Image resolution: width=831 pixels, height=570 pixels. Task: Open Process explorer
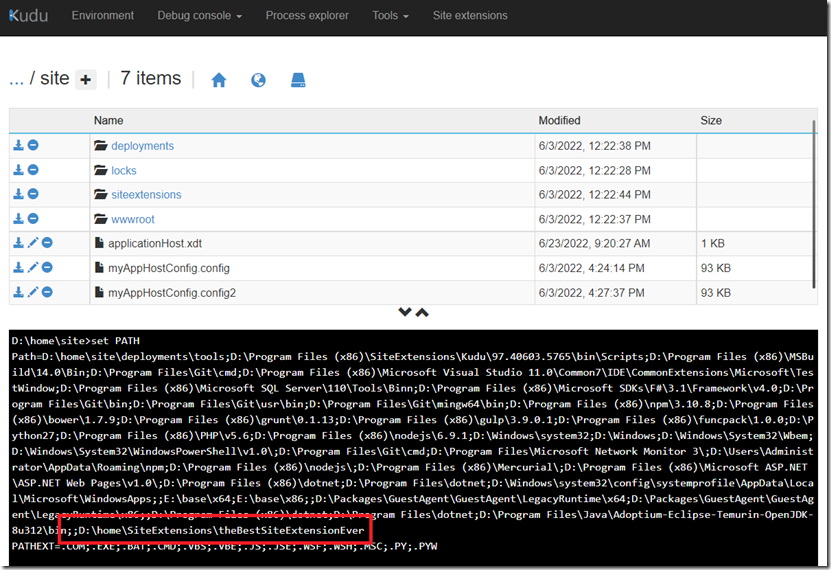307,16
